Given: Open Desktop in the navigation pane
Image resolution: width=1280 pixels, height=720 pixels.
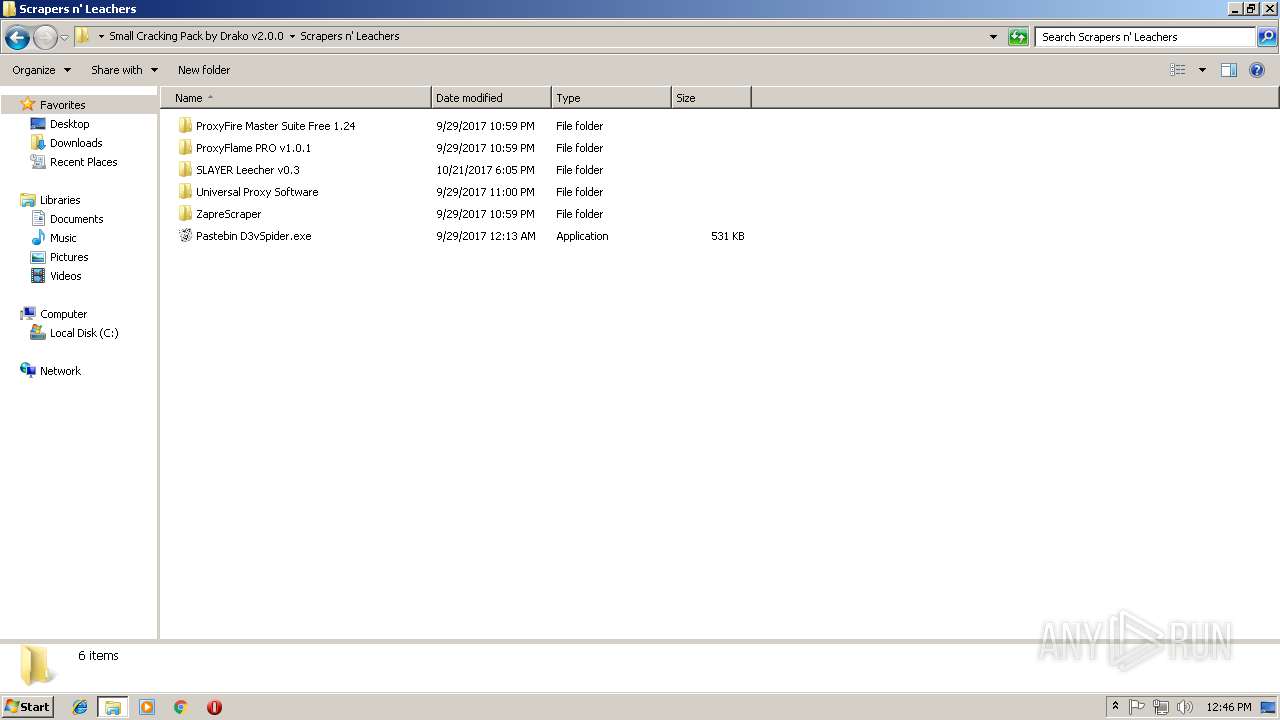Looking at the screenshot, I should tap(69, 124).
